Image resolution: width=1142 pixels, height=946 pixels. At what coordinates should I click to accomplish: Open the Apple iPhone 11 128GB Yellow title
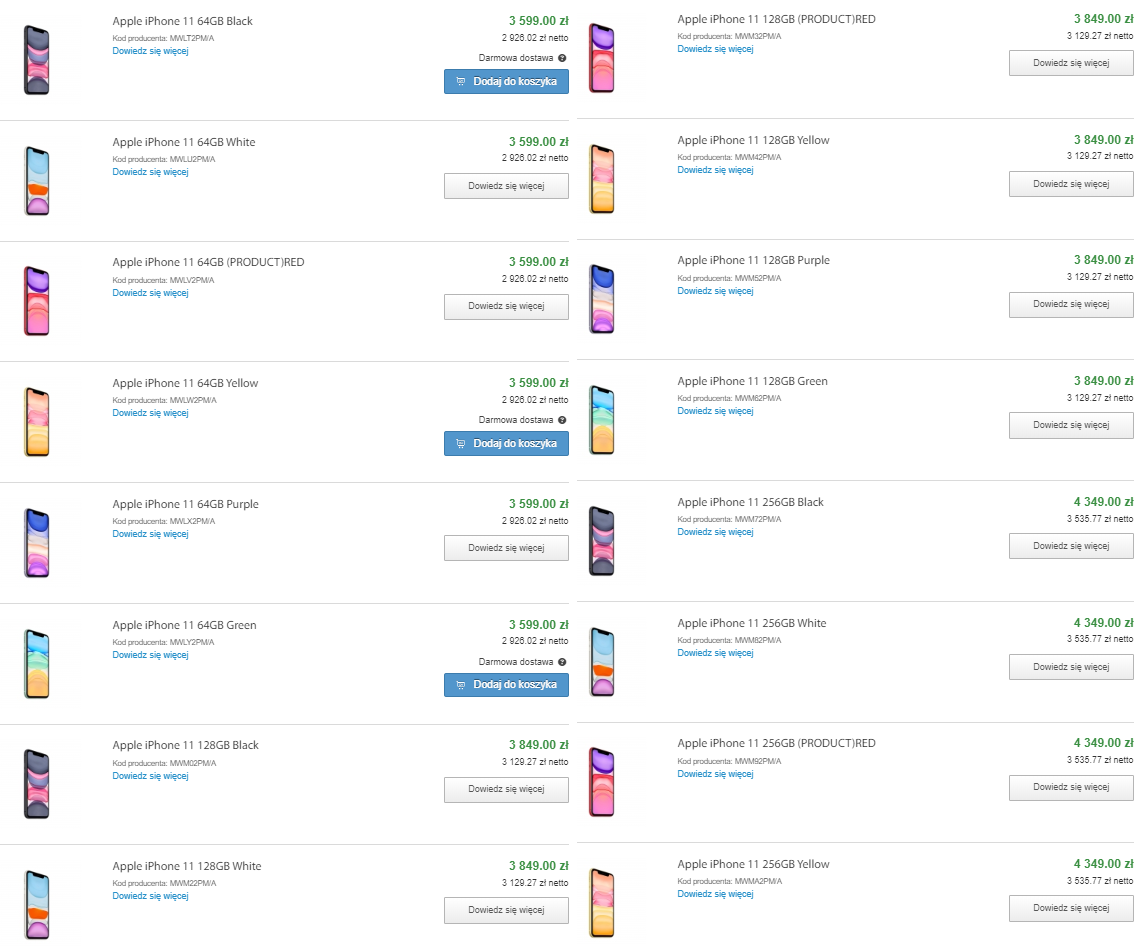point(753,140)
